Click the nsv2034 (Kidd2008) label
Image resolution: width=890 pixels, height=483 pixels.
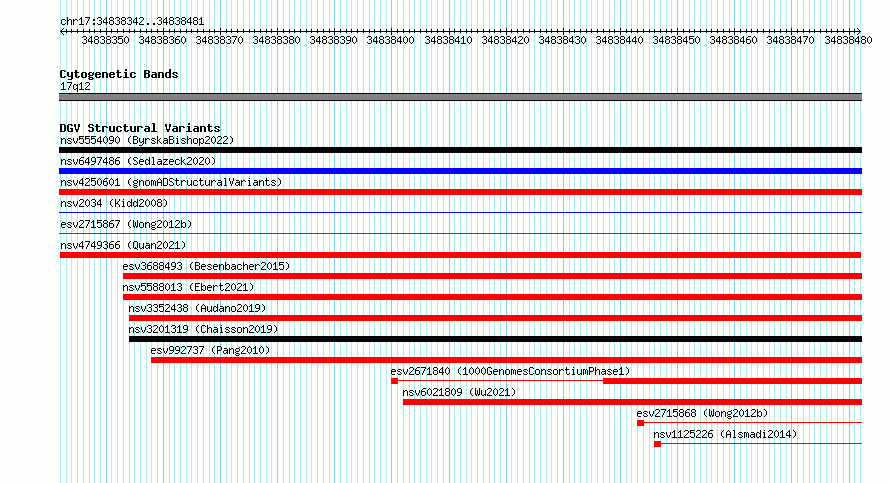(x=114, y=203)
